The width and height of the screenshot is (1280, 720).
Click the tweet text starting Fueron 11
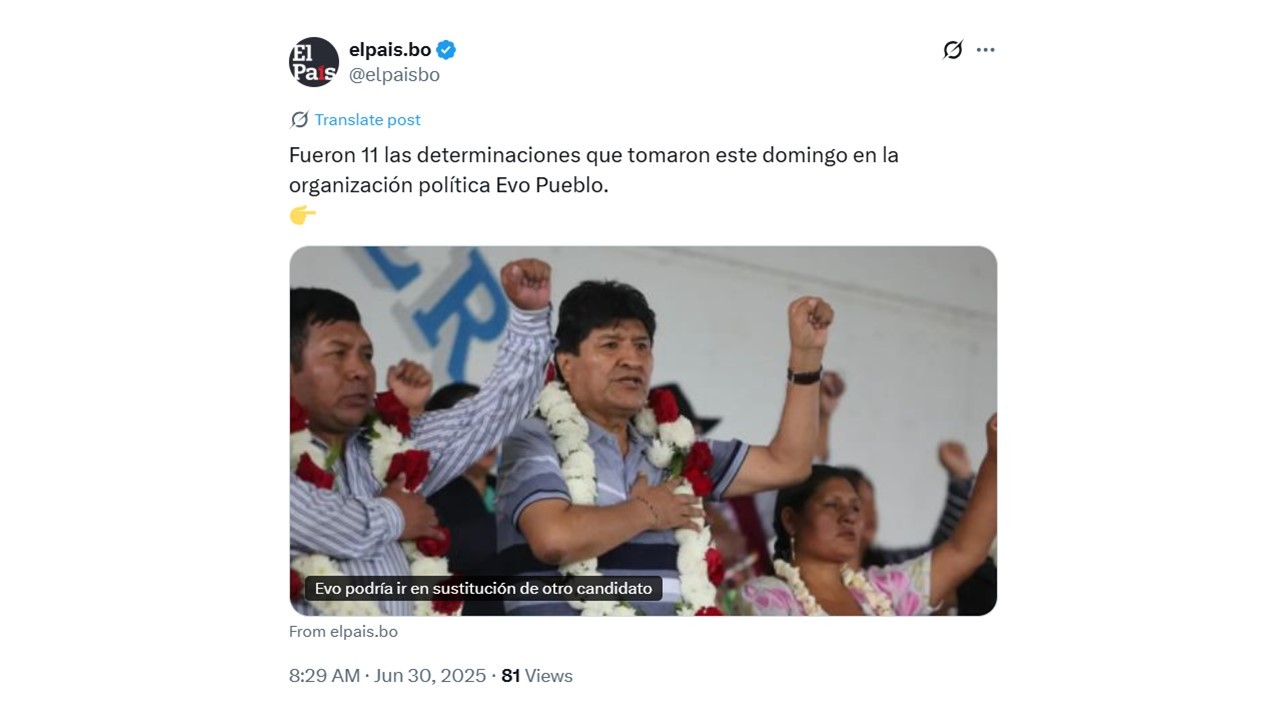pyautogui.click(x=594, y=170)
